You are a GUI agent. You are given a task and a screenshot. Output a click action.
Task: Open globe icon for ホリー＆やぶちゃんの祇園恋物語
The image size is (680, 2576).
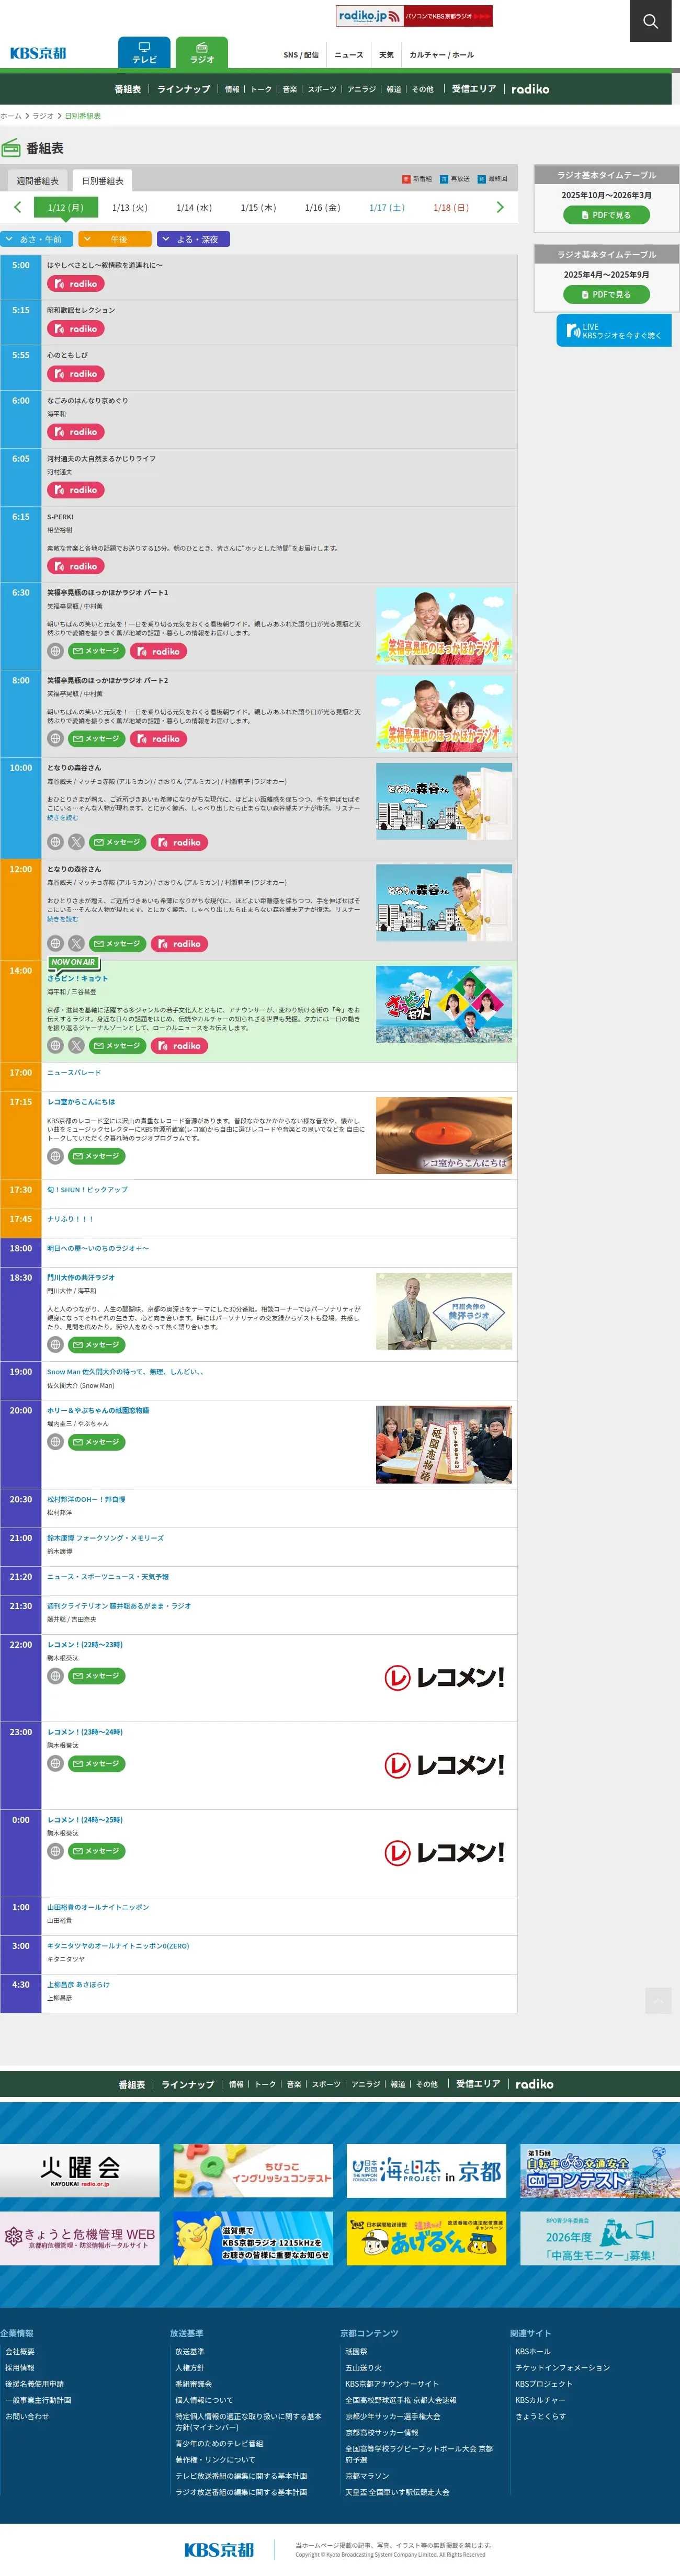(56, 1442)
